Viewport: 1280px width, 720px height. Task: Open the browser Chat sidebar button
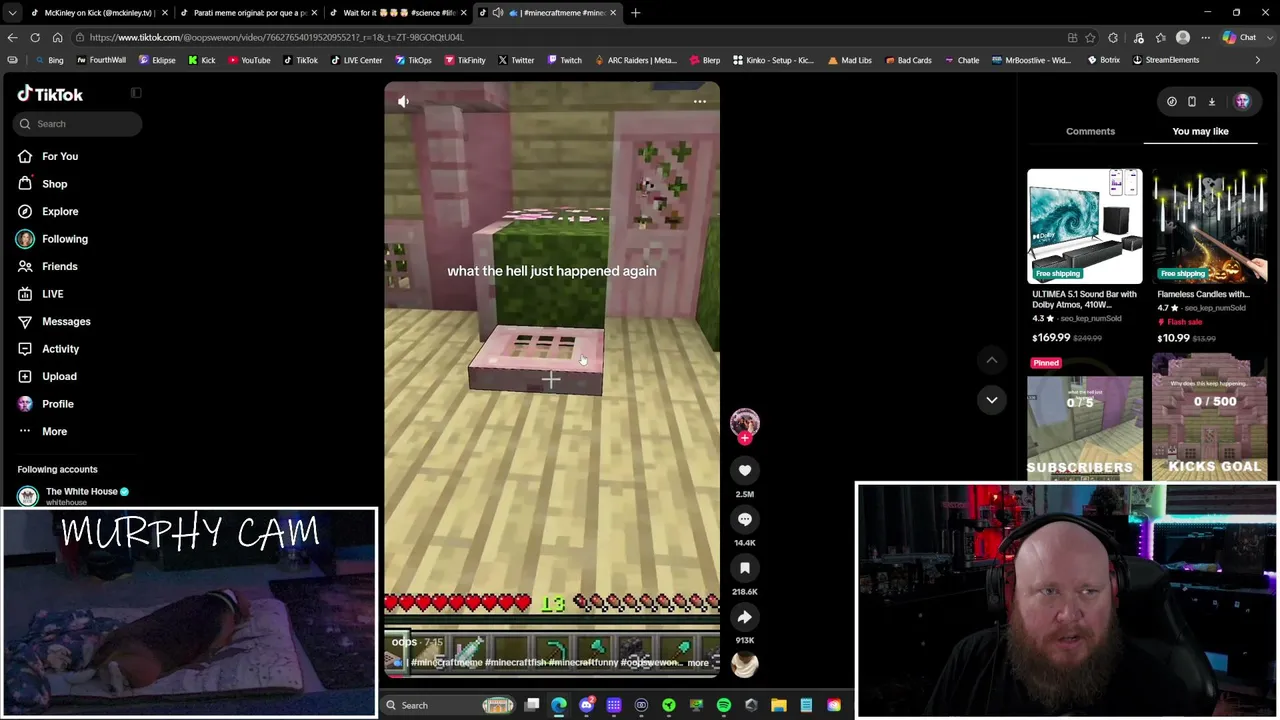tap(1239, 37)
